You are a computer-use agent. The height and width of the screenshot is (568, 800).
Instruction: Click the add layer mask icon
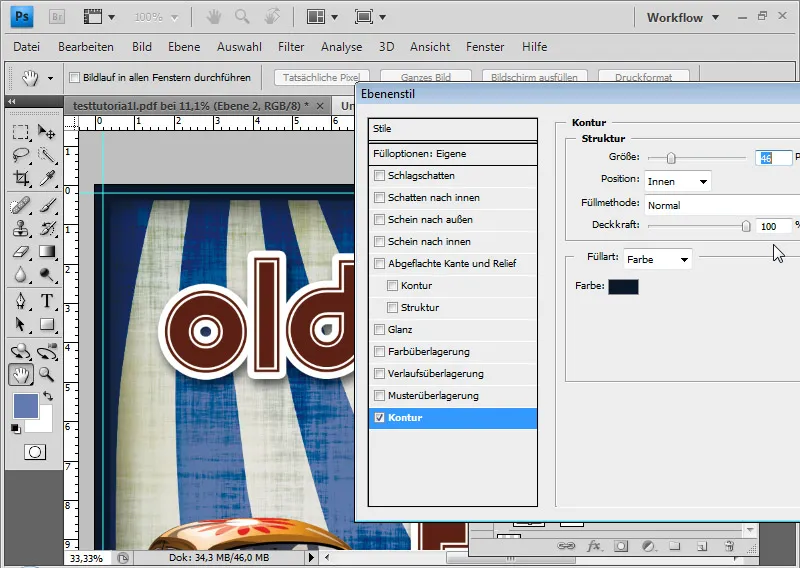click(x=621, y=546)
